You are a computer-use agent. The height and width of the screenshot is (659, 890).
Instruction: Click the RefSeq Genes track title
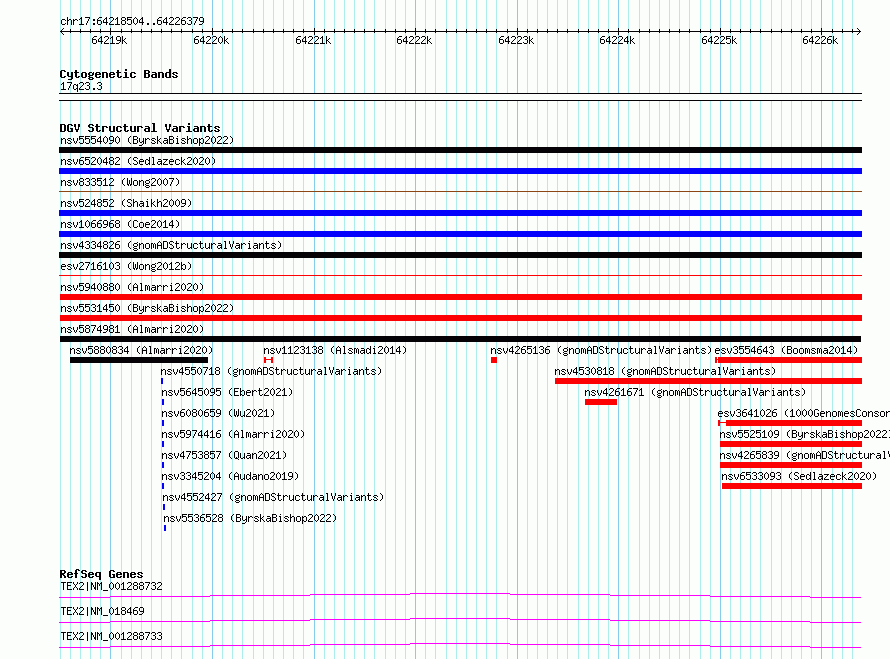tap(101, 574)
